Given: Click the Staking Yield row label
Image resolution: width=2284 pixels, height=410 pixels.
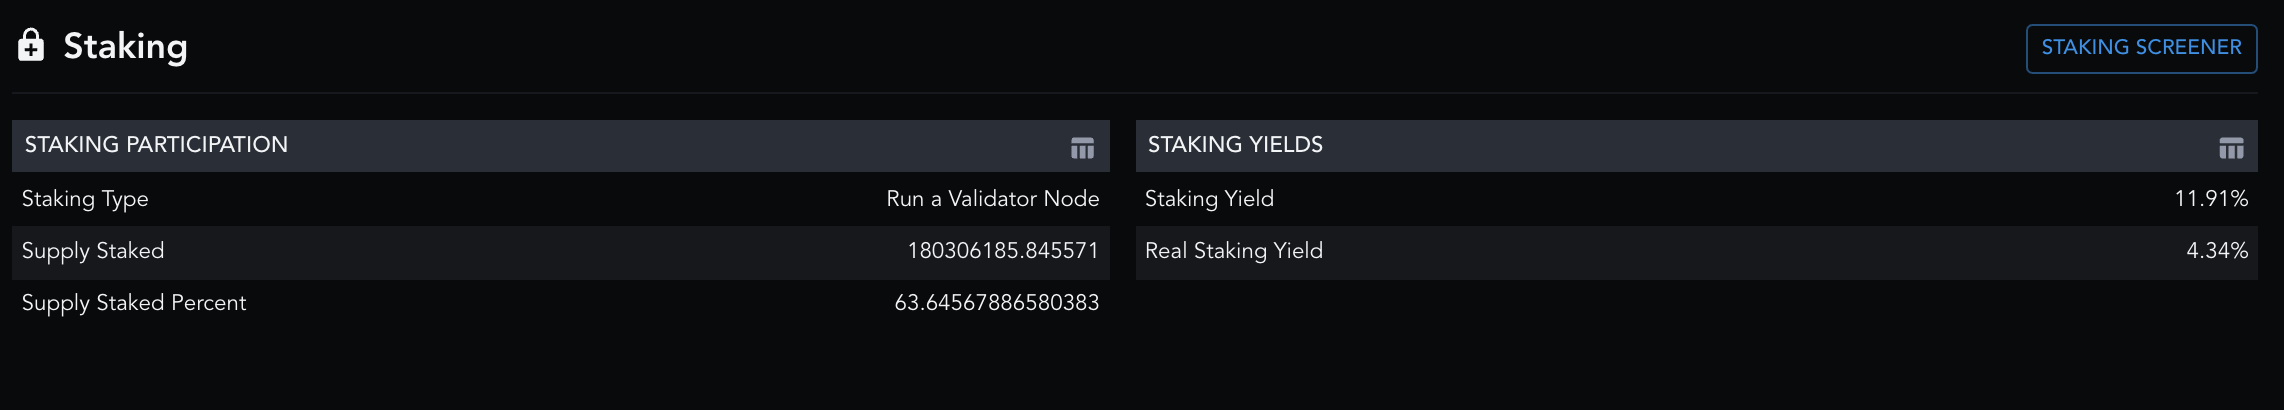Looking at the screenshot, I should [x=1209, y=199].
